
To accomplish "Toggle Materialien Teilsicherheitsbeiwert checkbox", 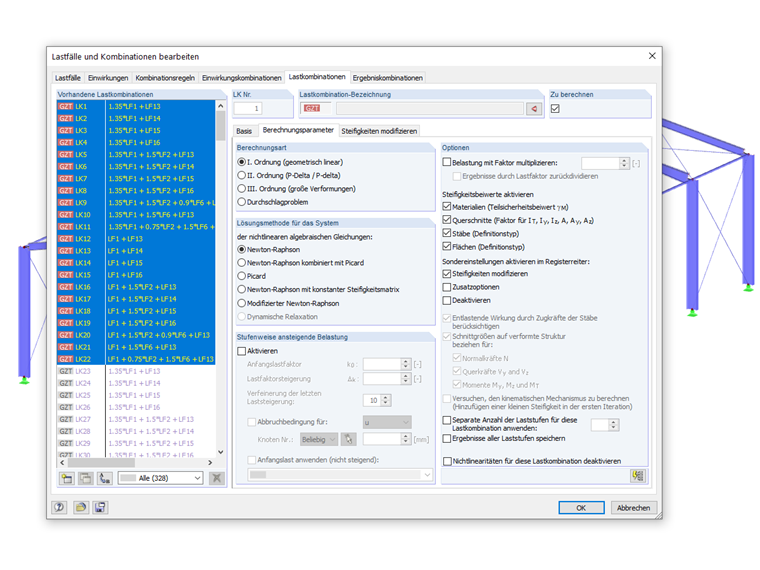I will tap(447, 206).
